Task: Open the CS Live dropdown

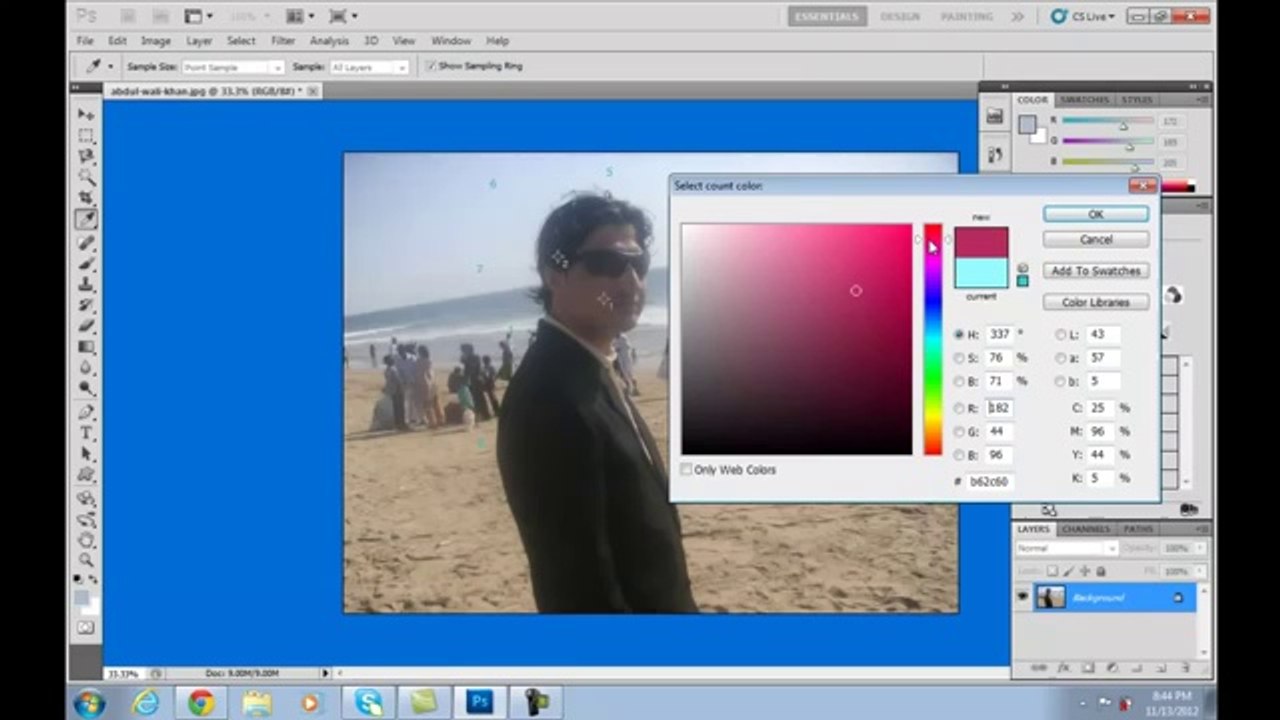Action: 1082,16
